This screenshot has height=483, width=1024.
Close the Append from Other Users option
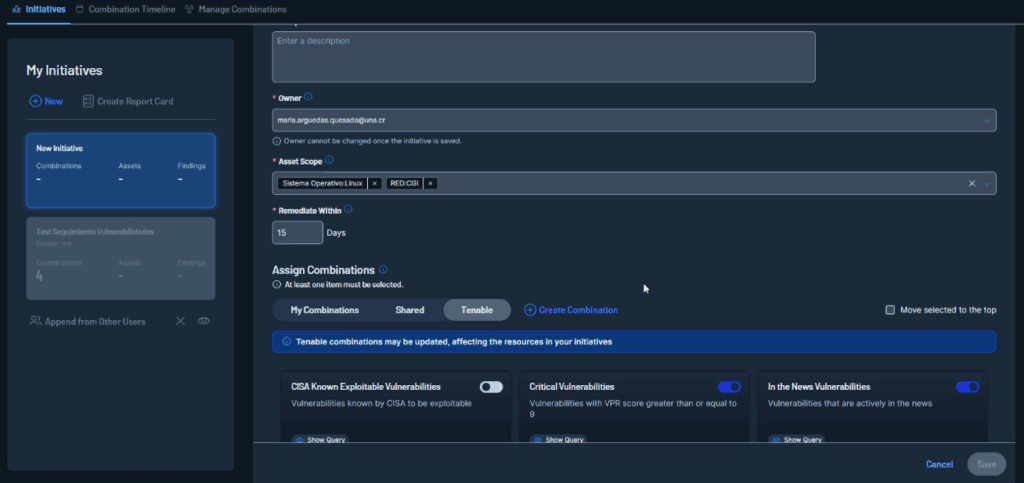180,321
